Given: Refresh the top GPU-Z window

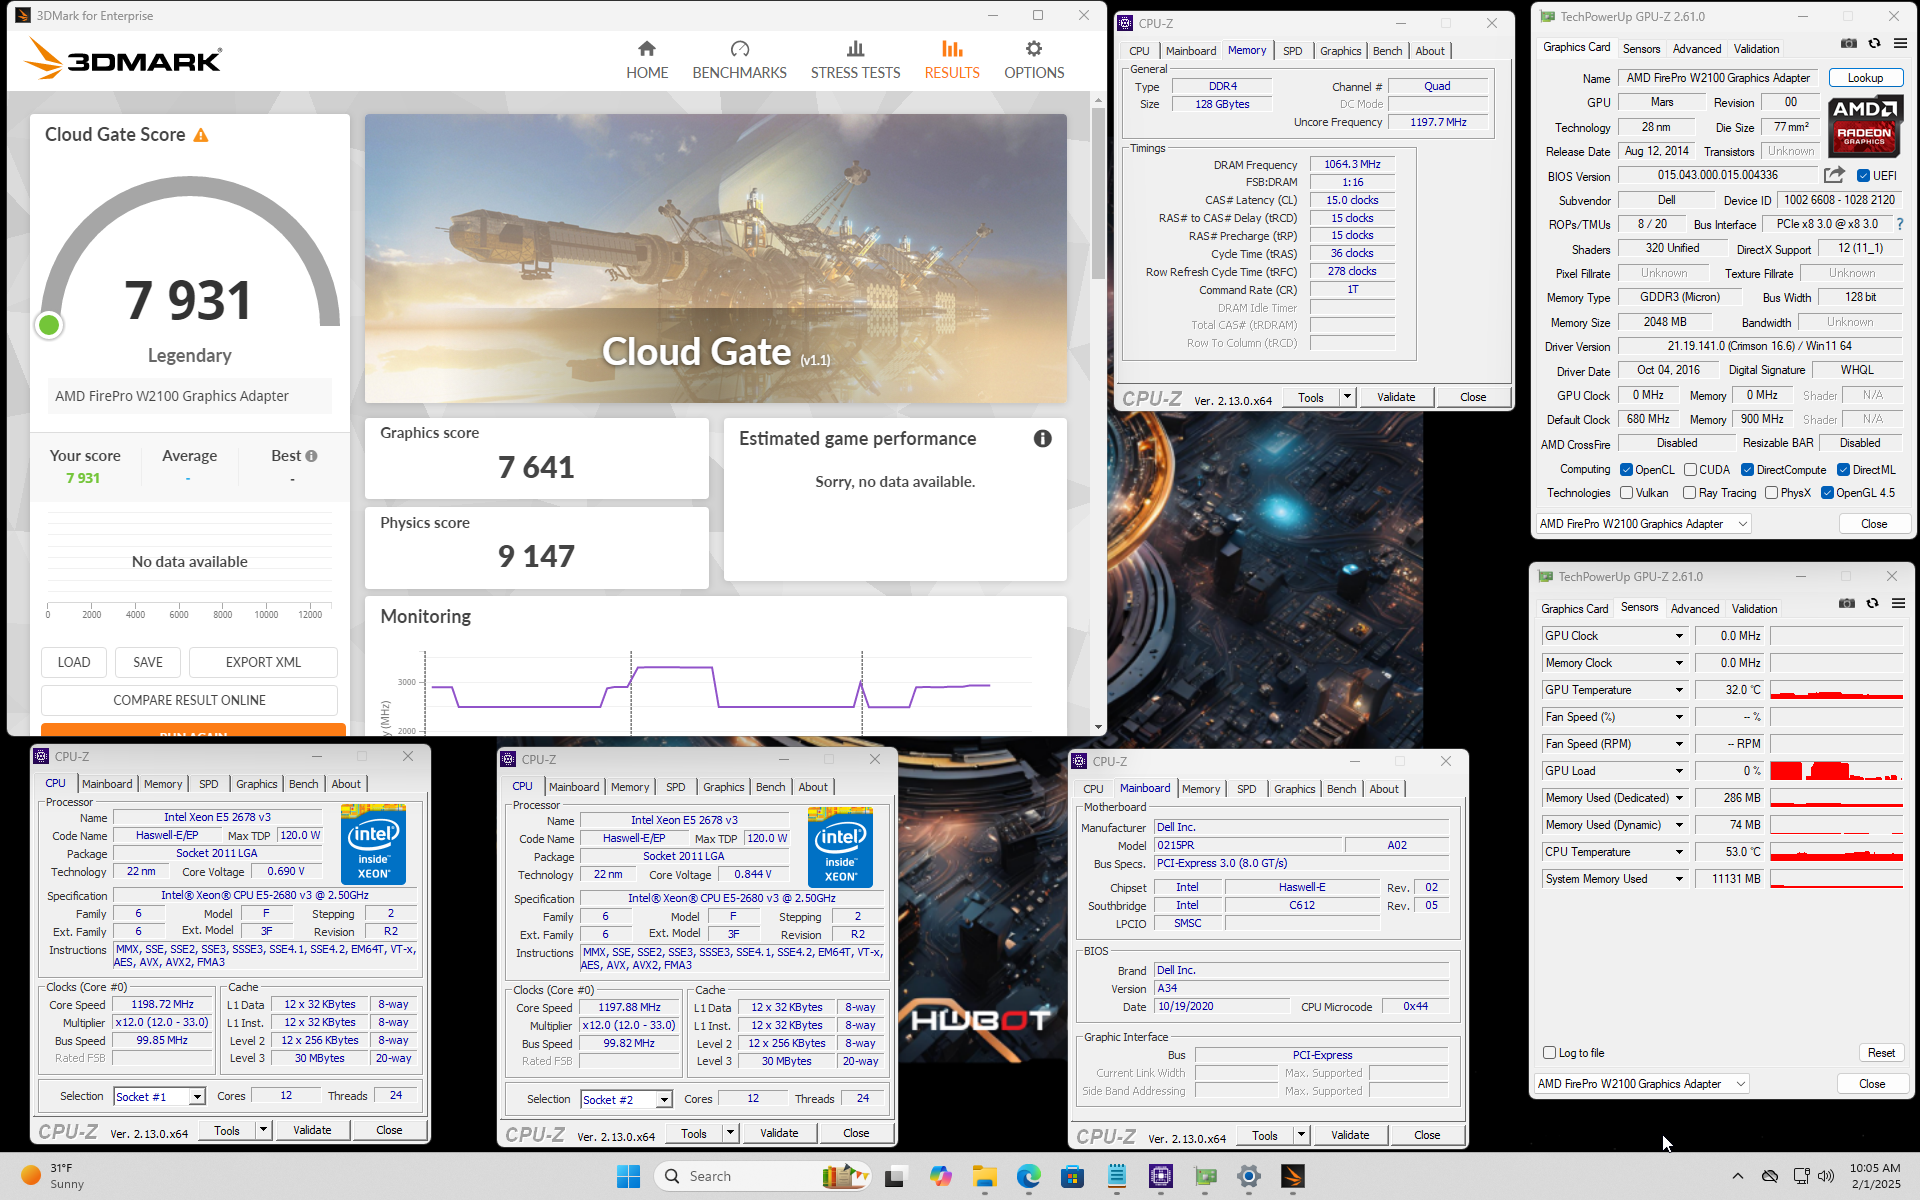Looking at the screenshot, I should point(1874,43).
